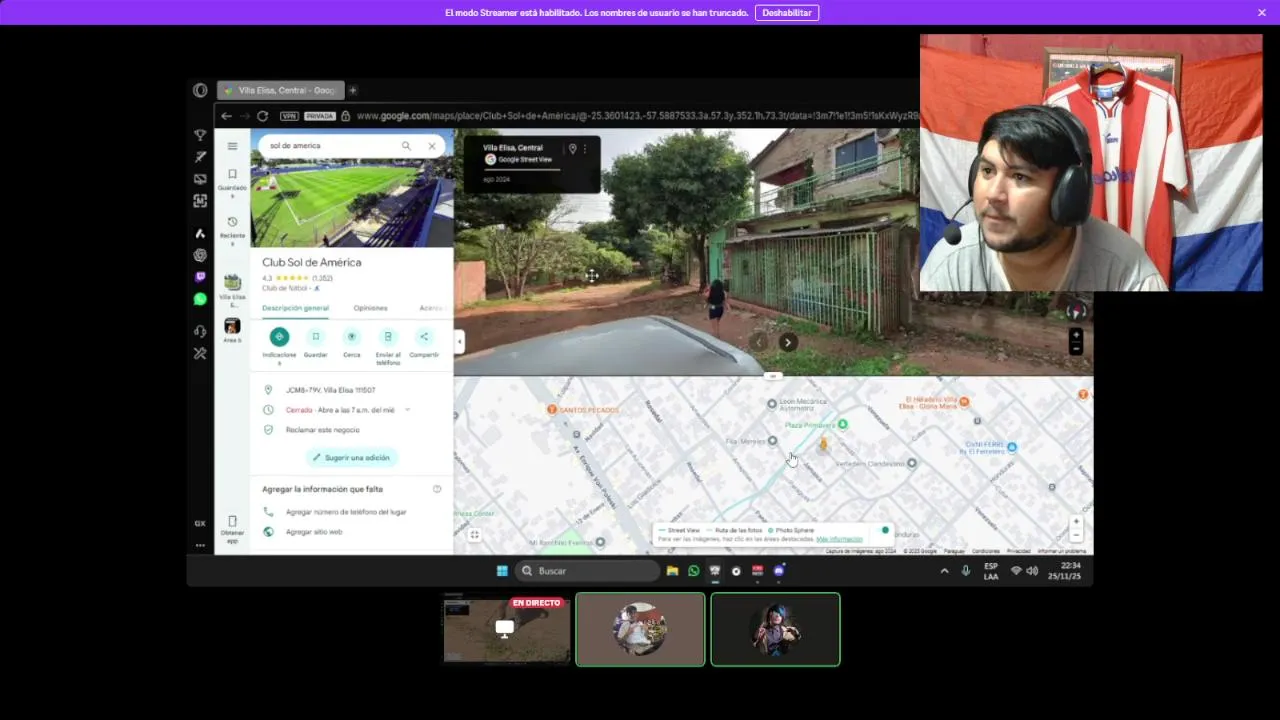Screen dimensions: 1280x720
Task: Click the Sugerir una edición button
Action: (x=351, y=458)
